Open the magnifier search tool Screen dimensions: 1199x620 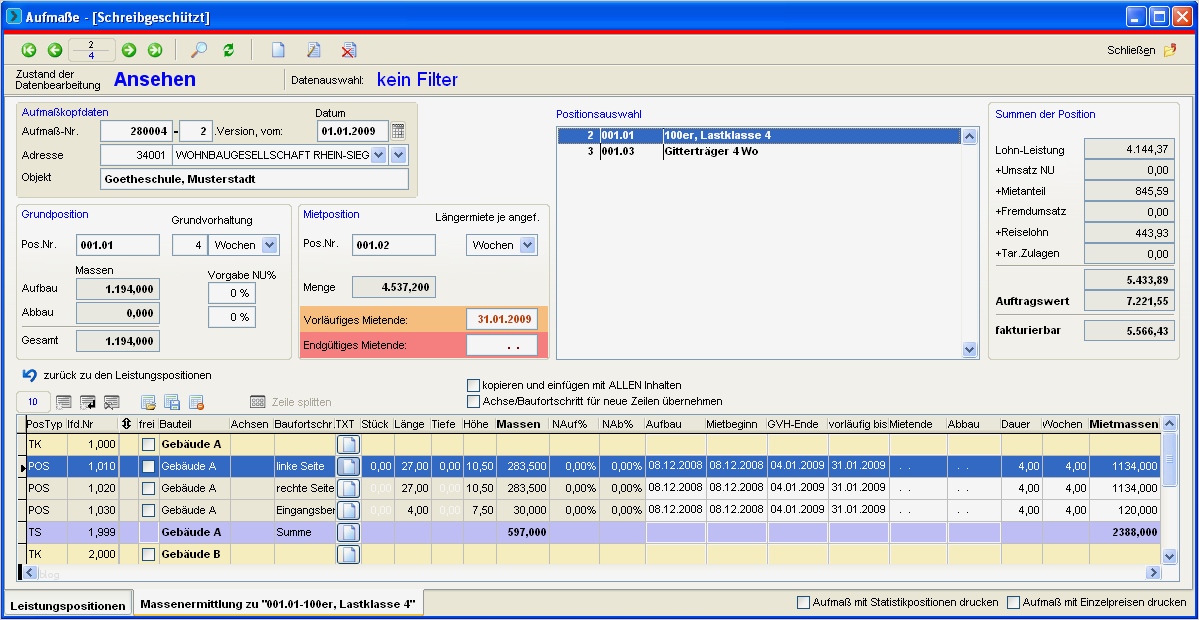[x=199, y=50]
